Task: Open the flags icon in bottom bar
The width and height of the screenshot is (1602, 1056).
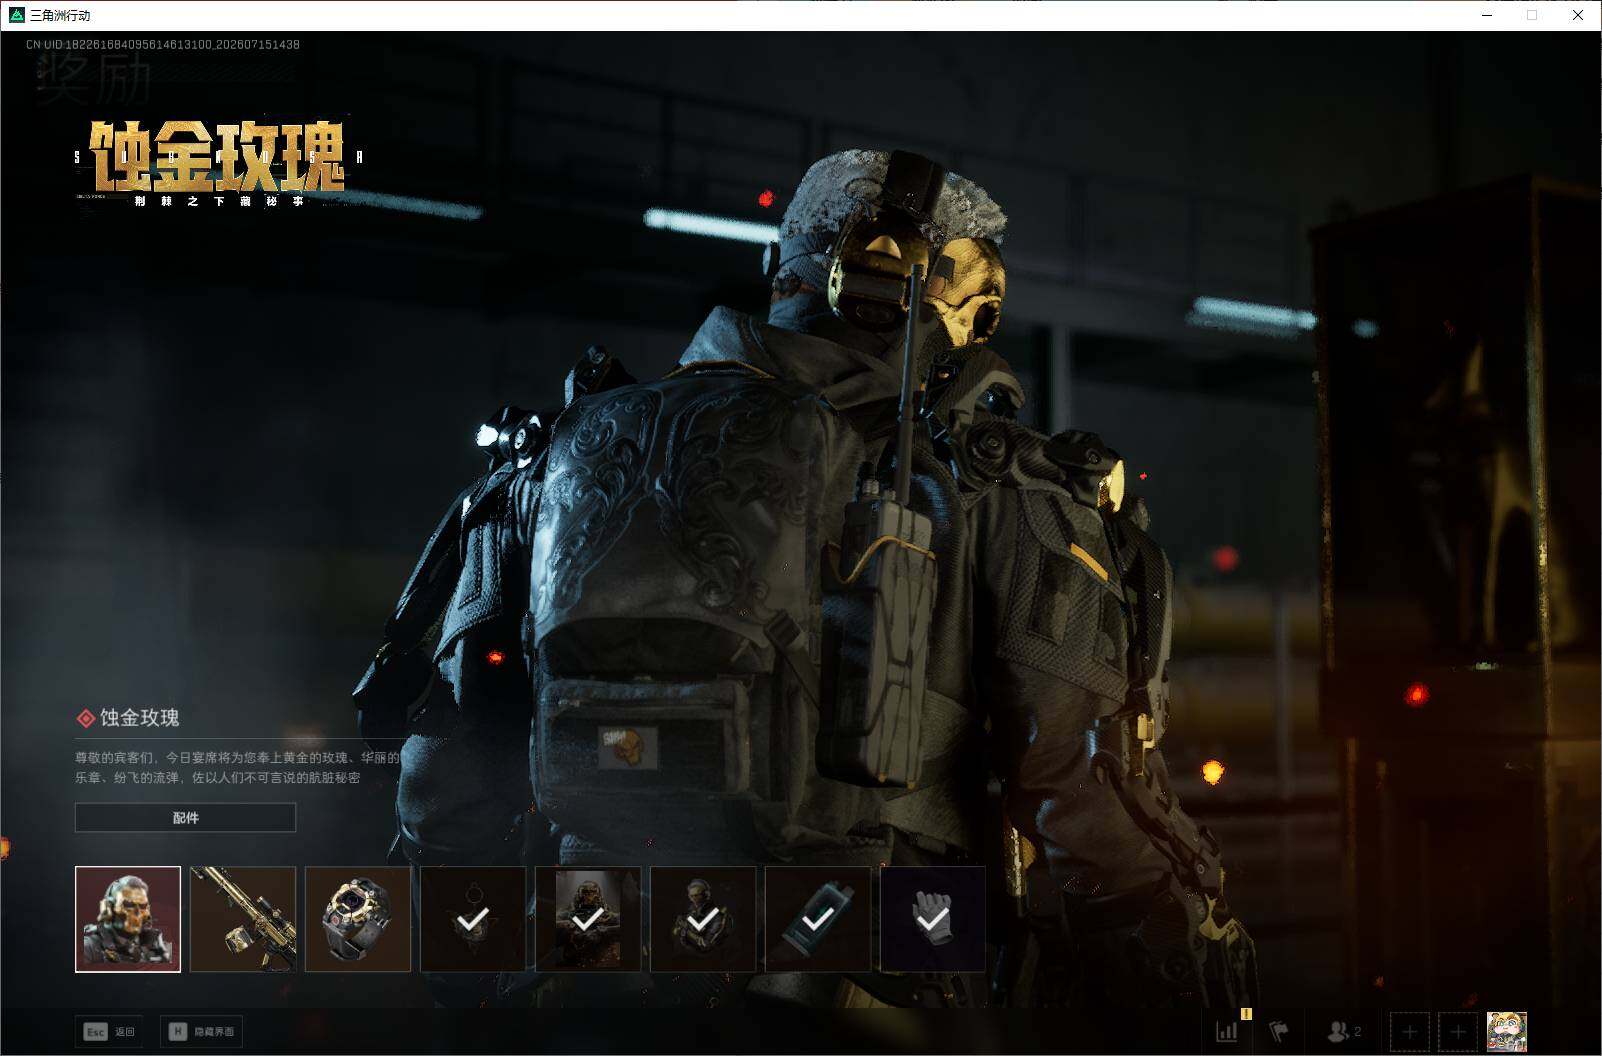Action: (x=1279, y=1031)
